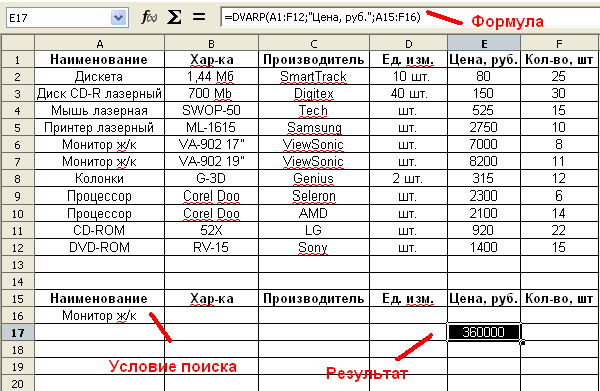600x391 pixels.
Task: Click cell Tech in the Производитель column
Action: (314, 111)
